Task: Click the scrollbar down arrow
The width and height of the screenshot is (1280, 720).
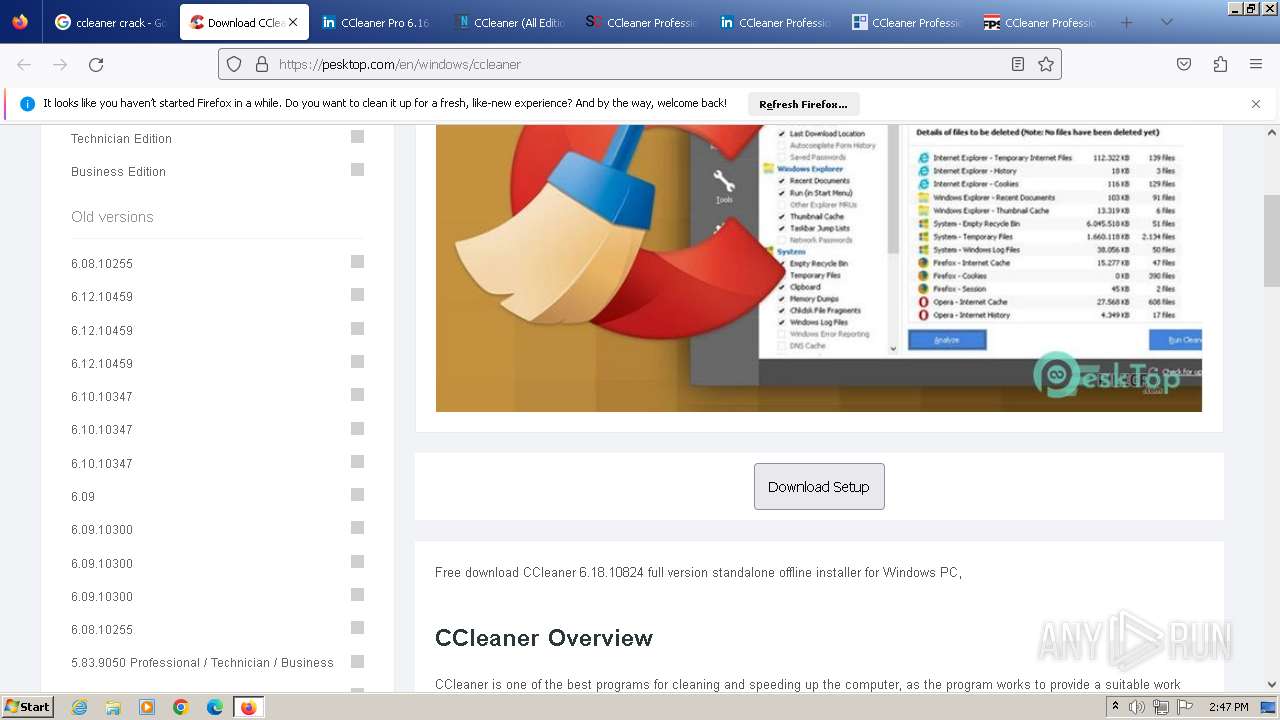Action: (1271, 685)
